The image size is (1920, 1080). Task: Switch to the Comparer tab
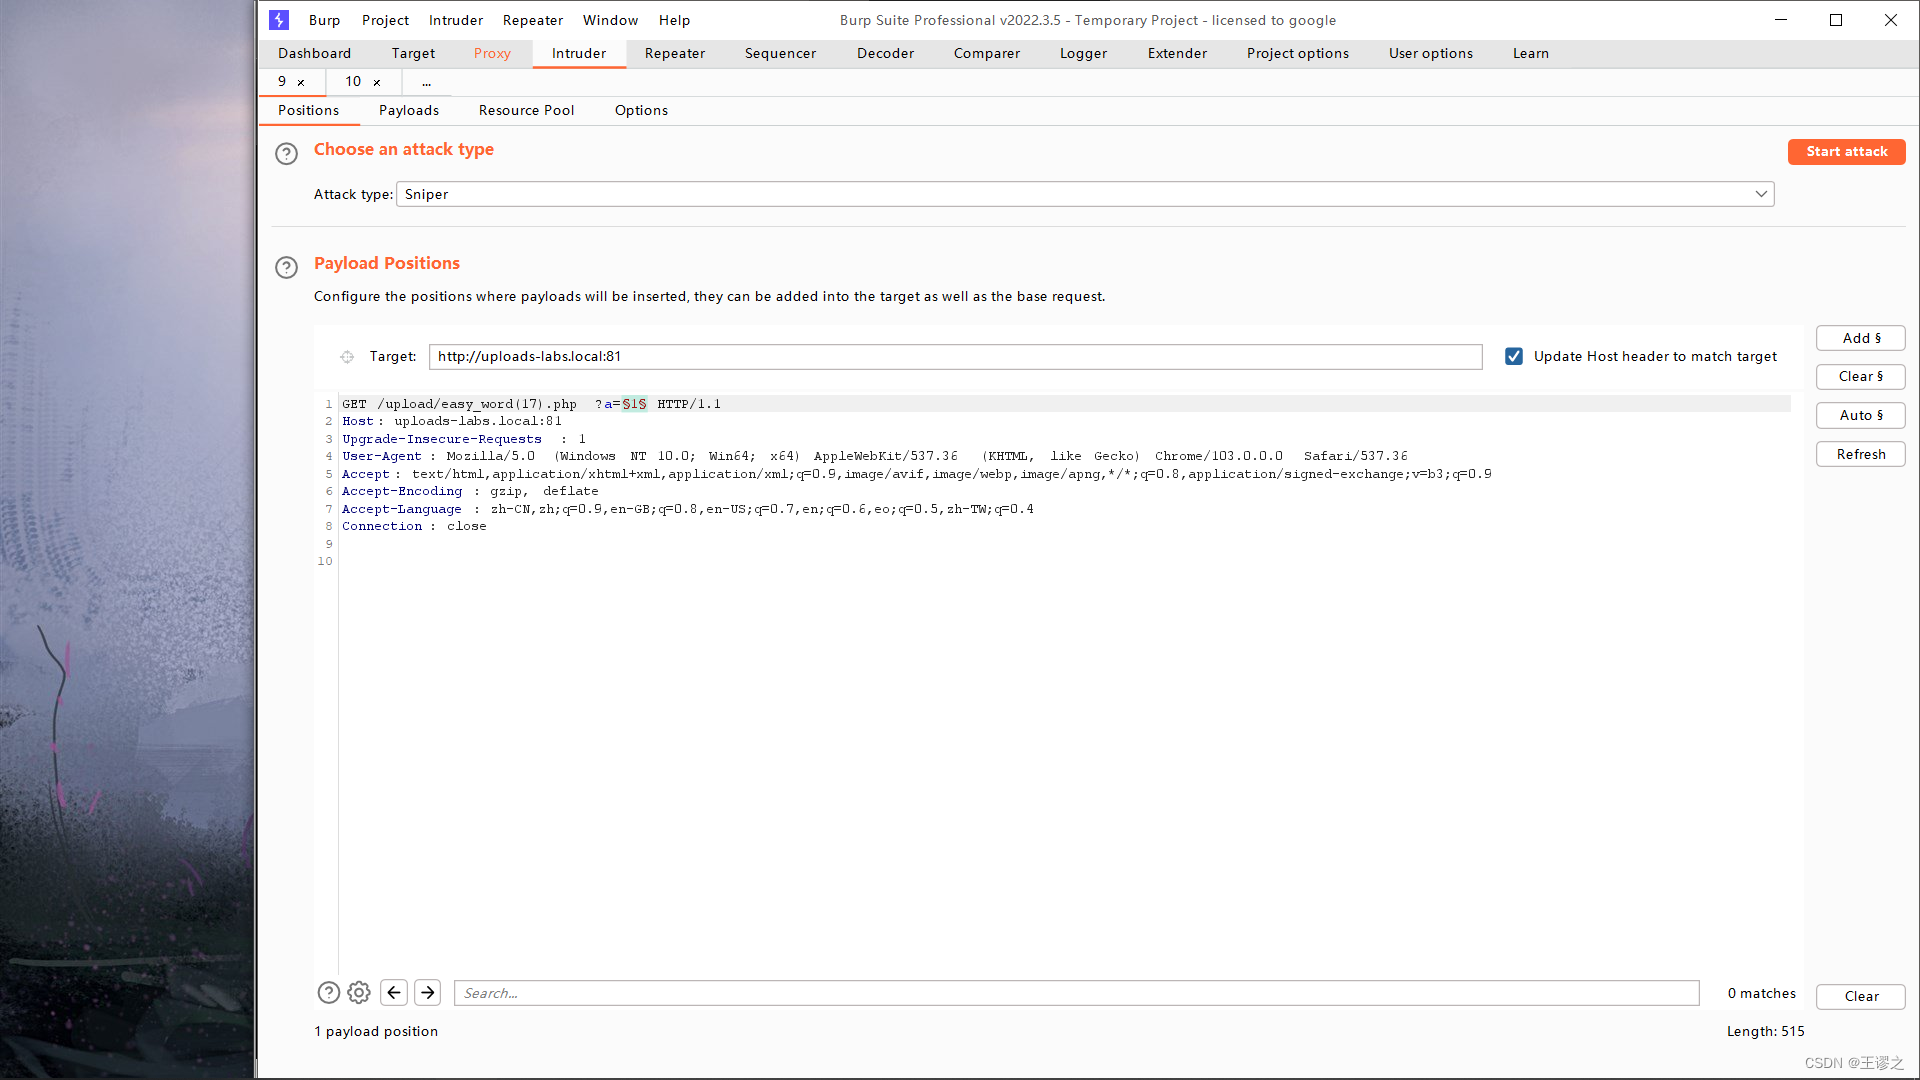987,53
